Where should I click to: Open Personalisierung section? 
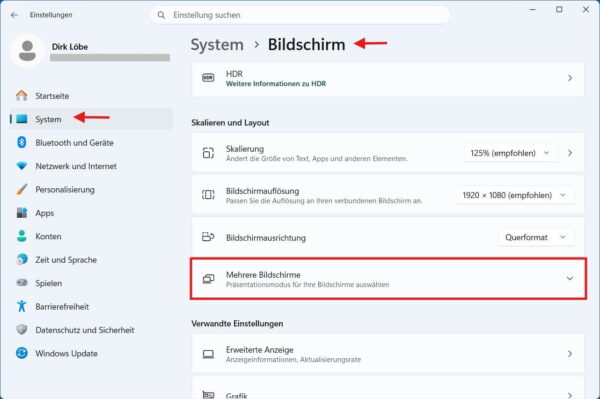point(91,189)
